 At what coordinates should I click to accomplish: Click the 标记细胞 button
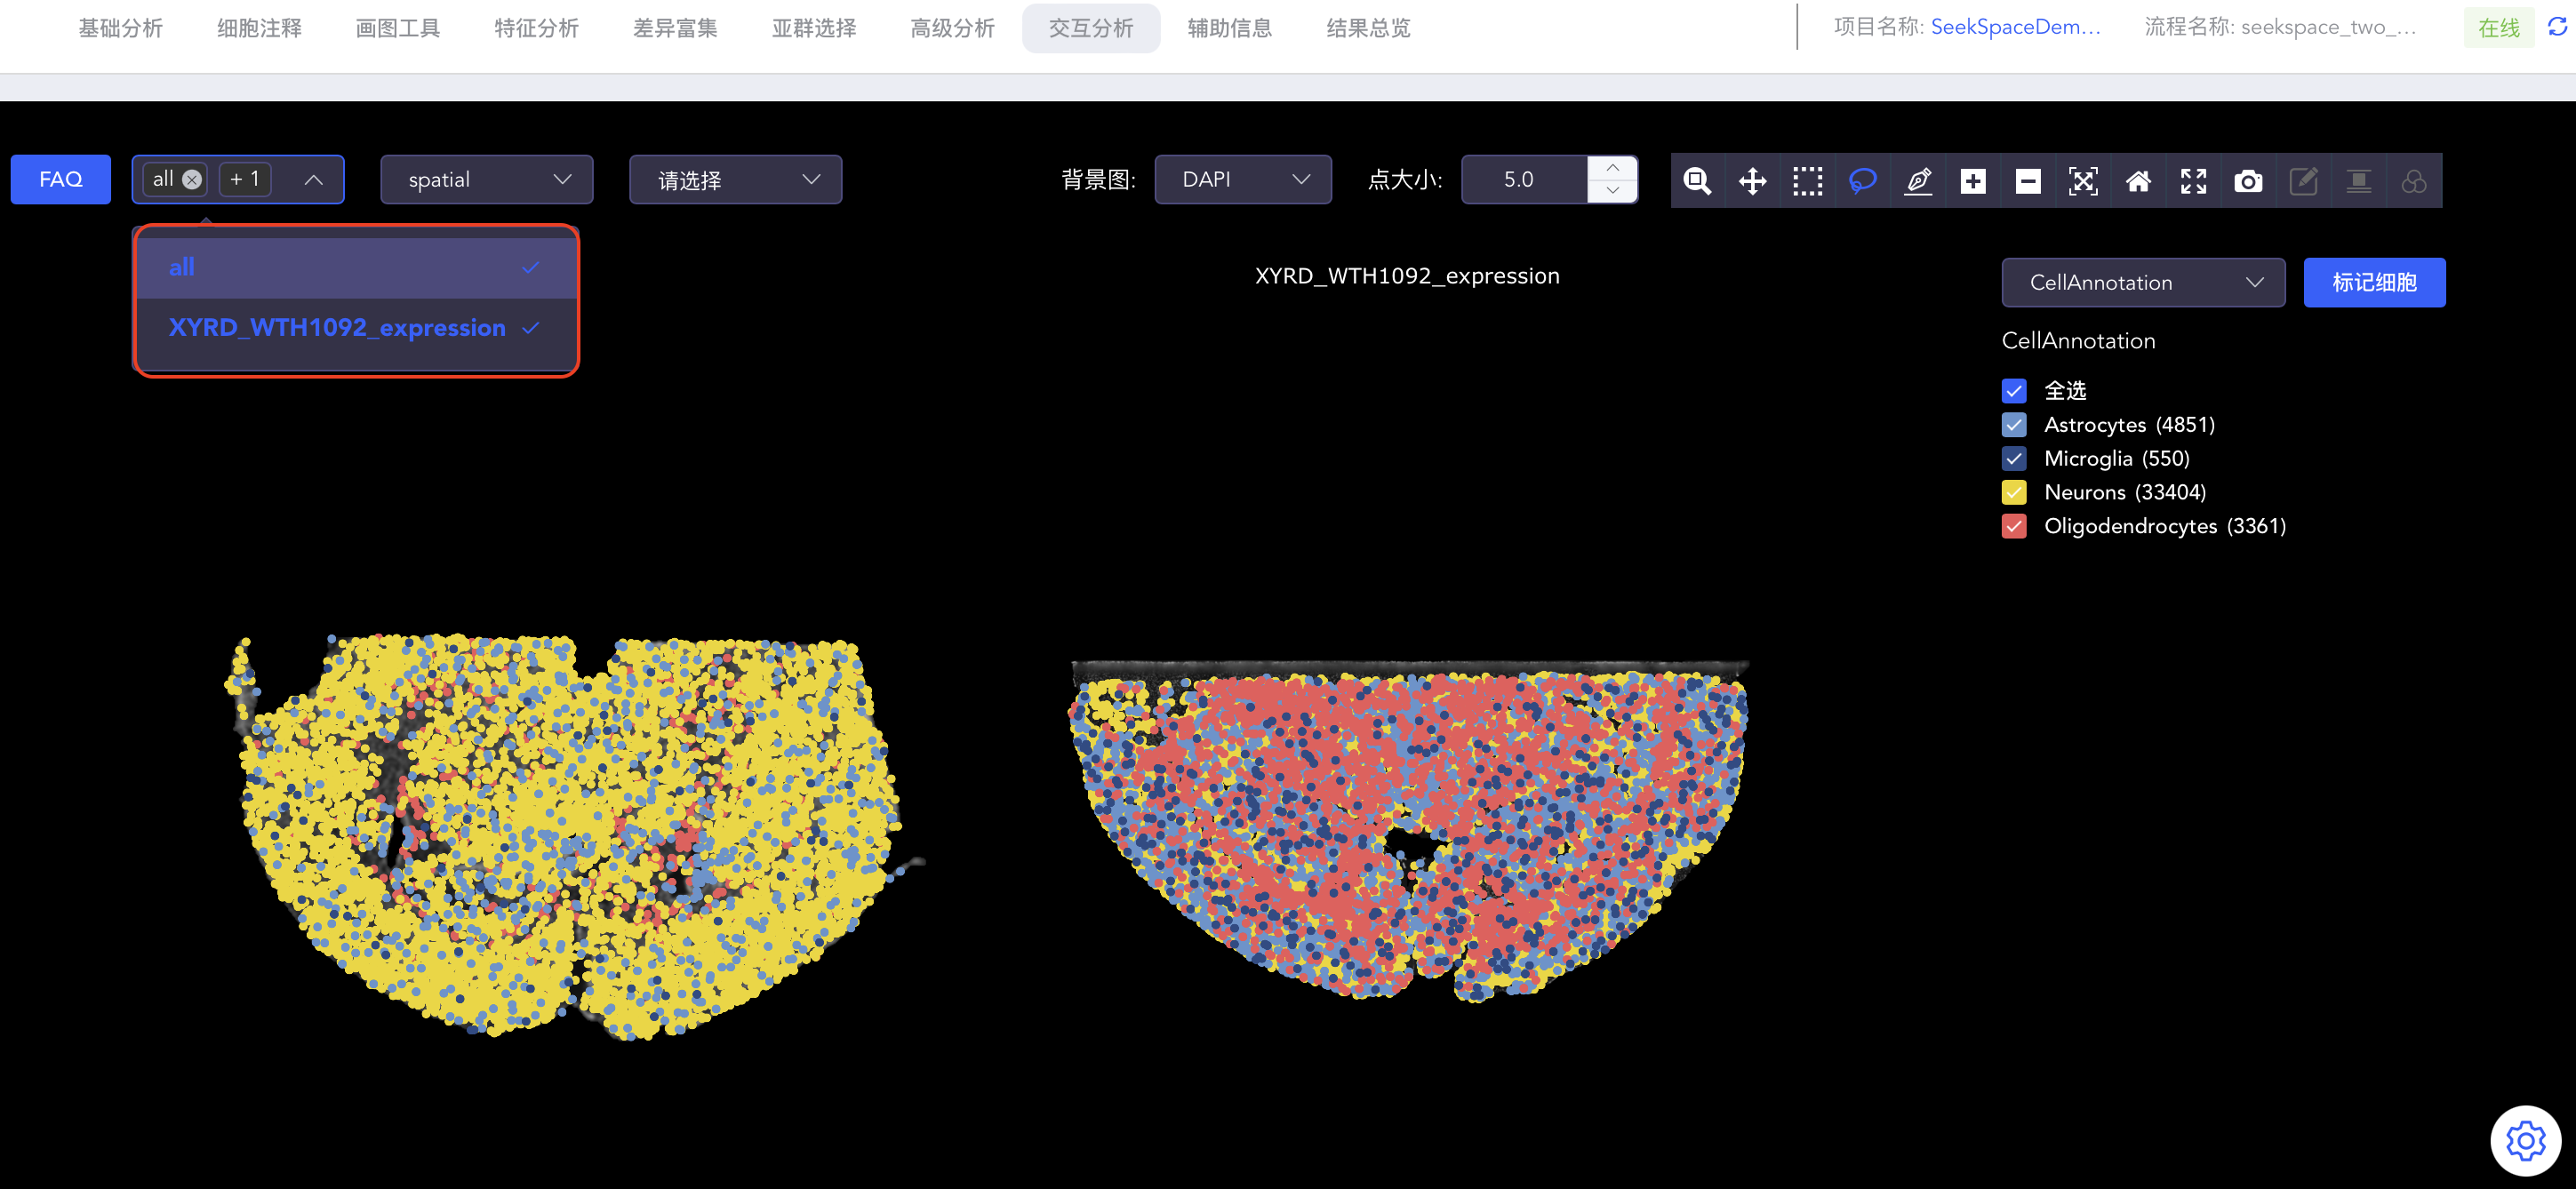(x=2374, y=283)
